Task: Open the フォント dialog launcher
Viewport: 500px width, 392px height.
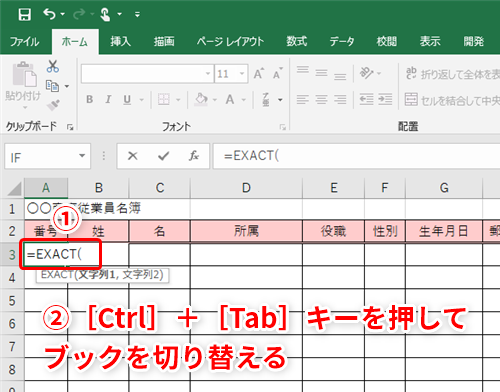Action: pos(283,127)
